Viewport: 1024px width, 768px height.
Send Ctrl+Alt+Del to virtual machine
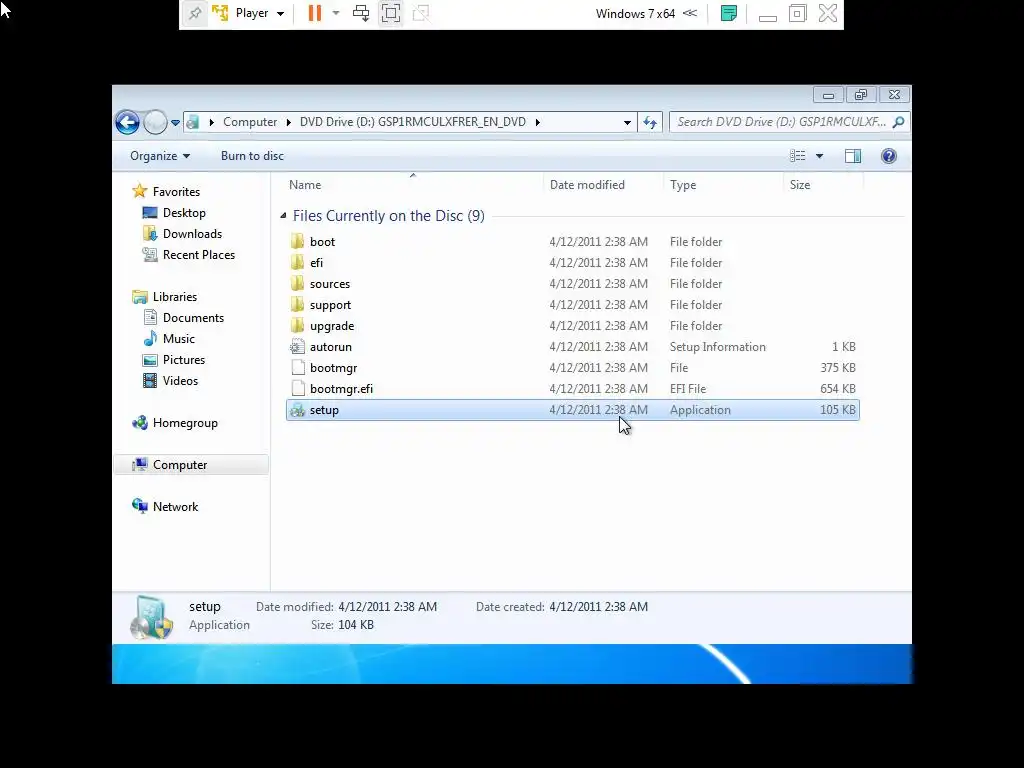(361, 13)
